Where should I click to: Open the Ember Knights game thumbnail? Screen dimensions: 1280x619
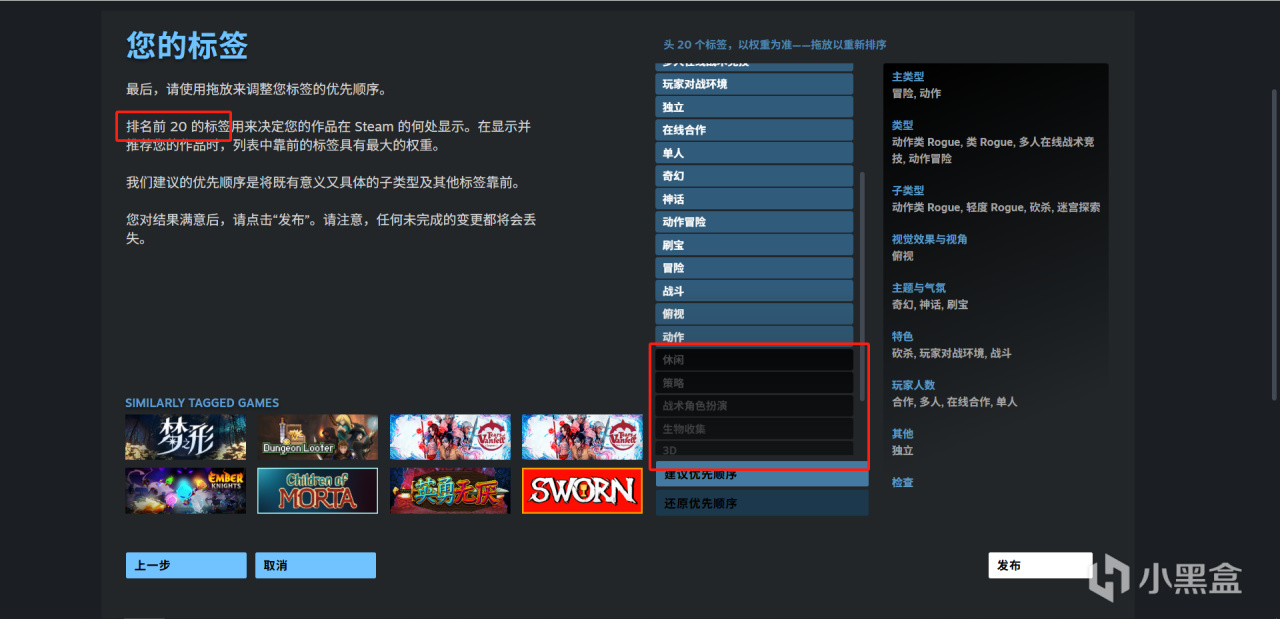pyautogui.click(x=186, y=491)
